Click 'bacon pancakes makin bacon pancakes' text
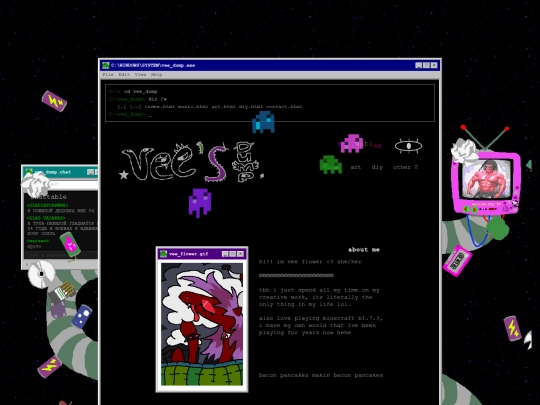This screenshot has height=405, width=540. [321, 375]
